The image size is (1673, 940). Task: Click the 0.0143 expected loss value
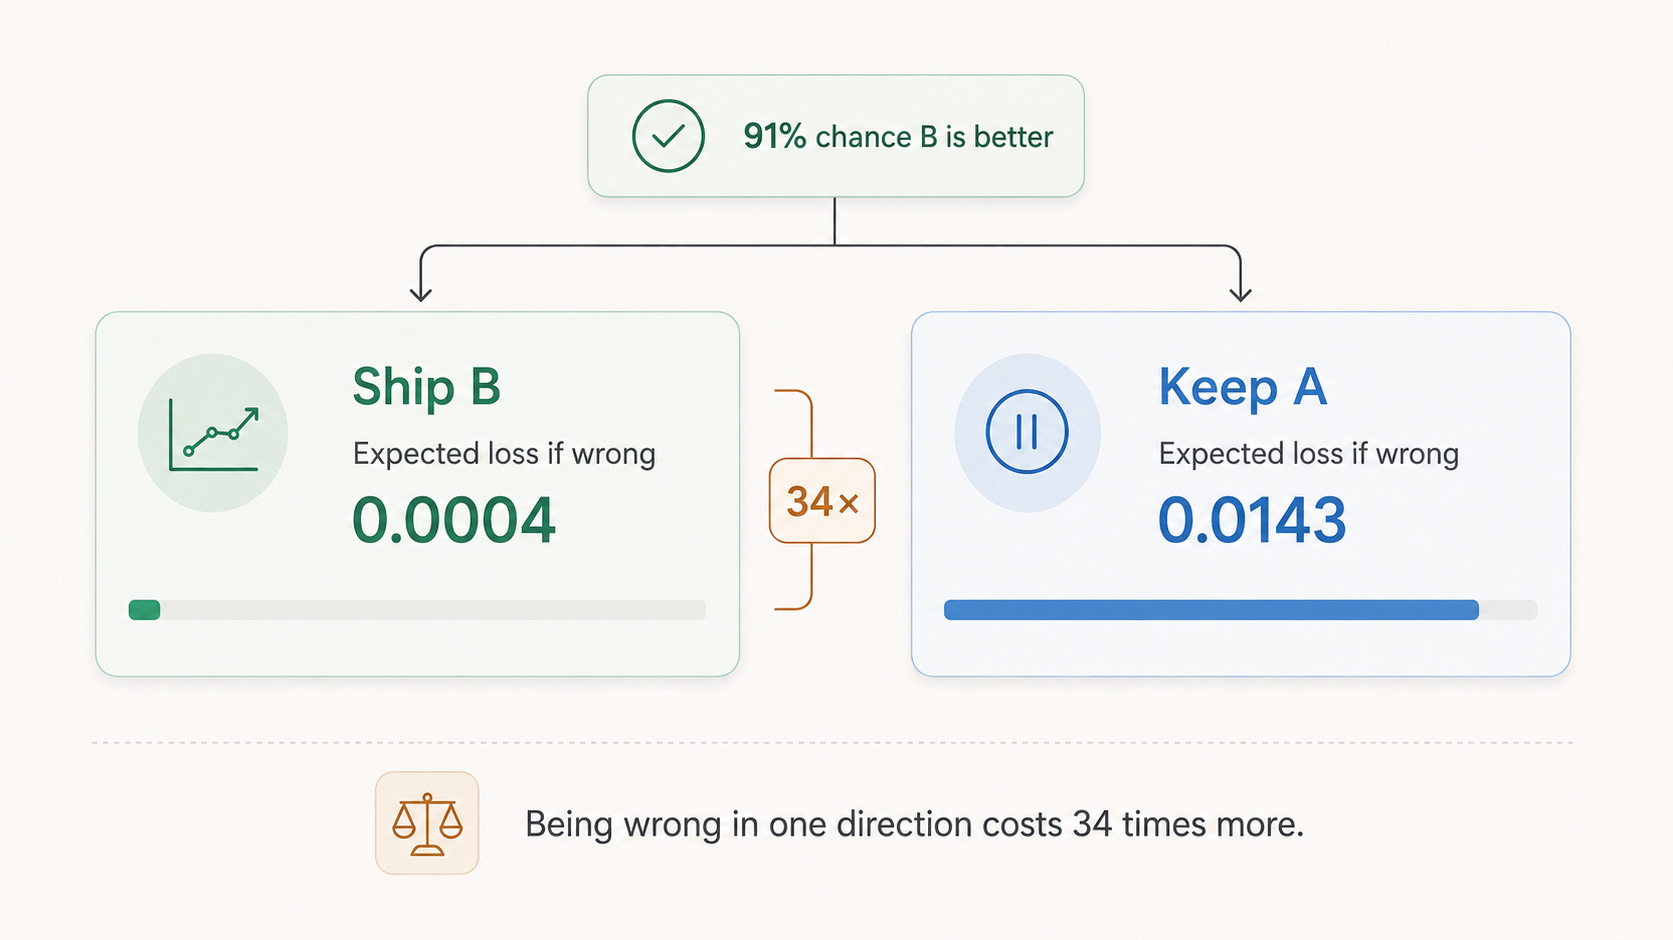[x=1252, y=521]
